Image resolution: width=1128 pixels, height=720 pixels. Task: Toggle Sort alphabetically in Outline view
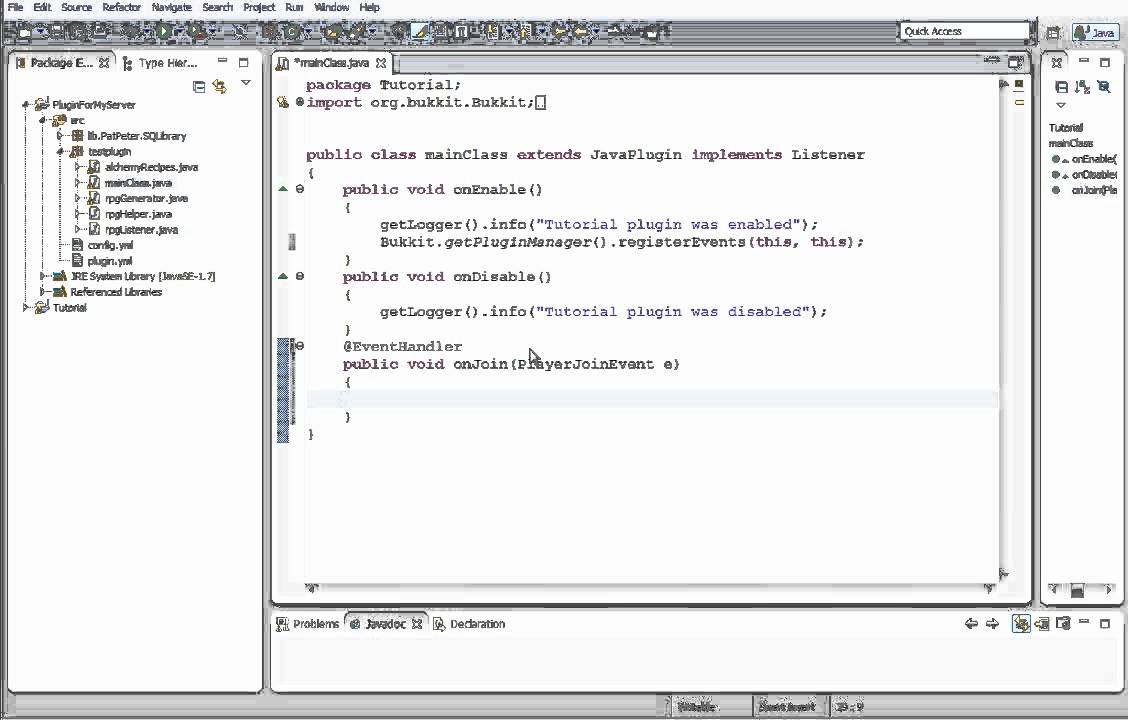[x=1081, y=87]
